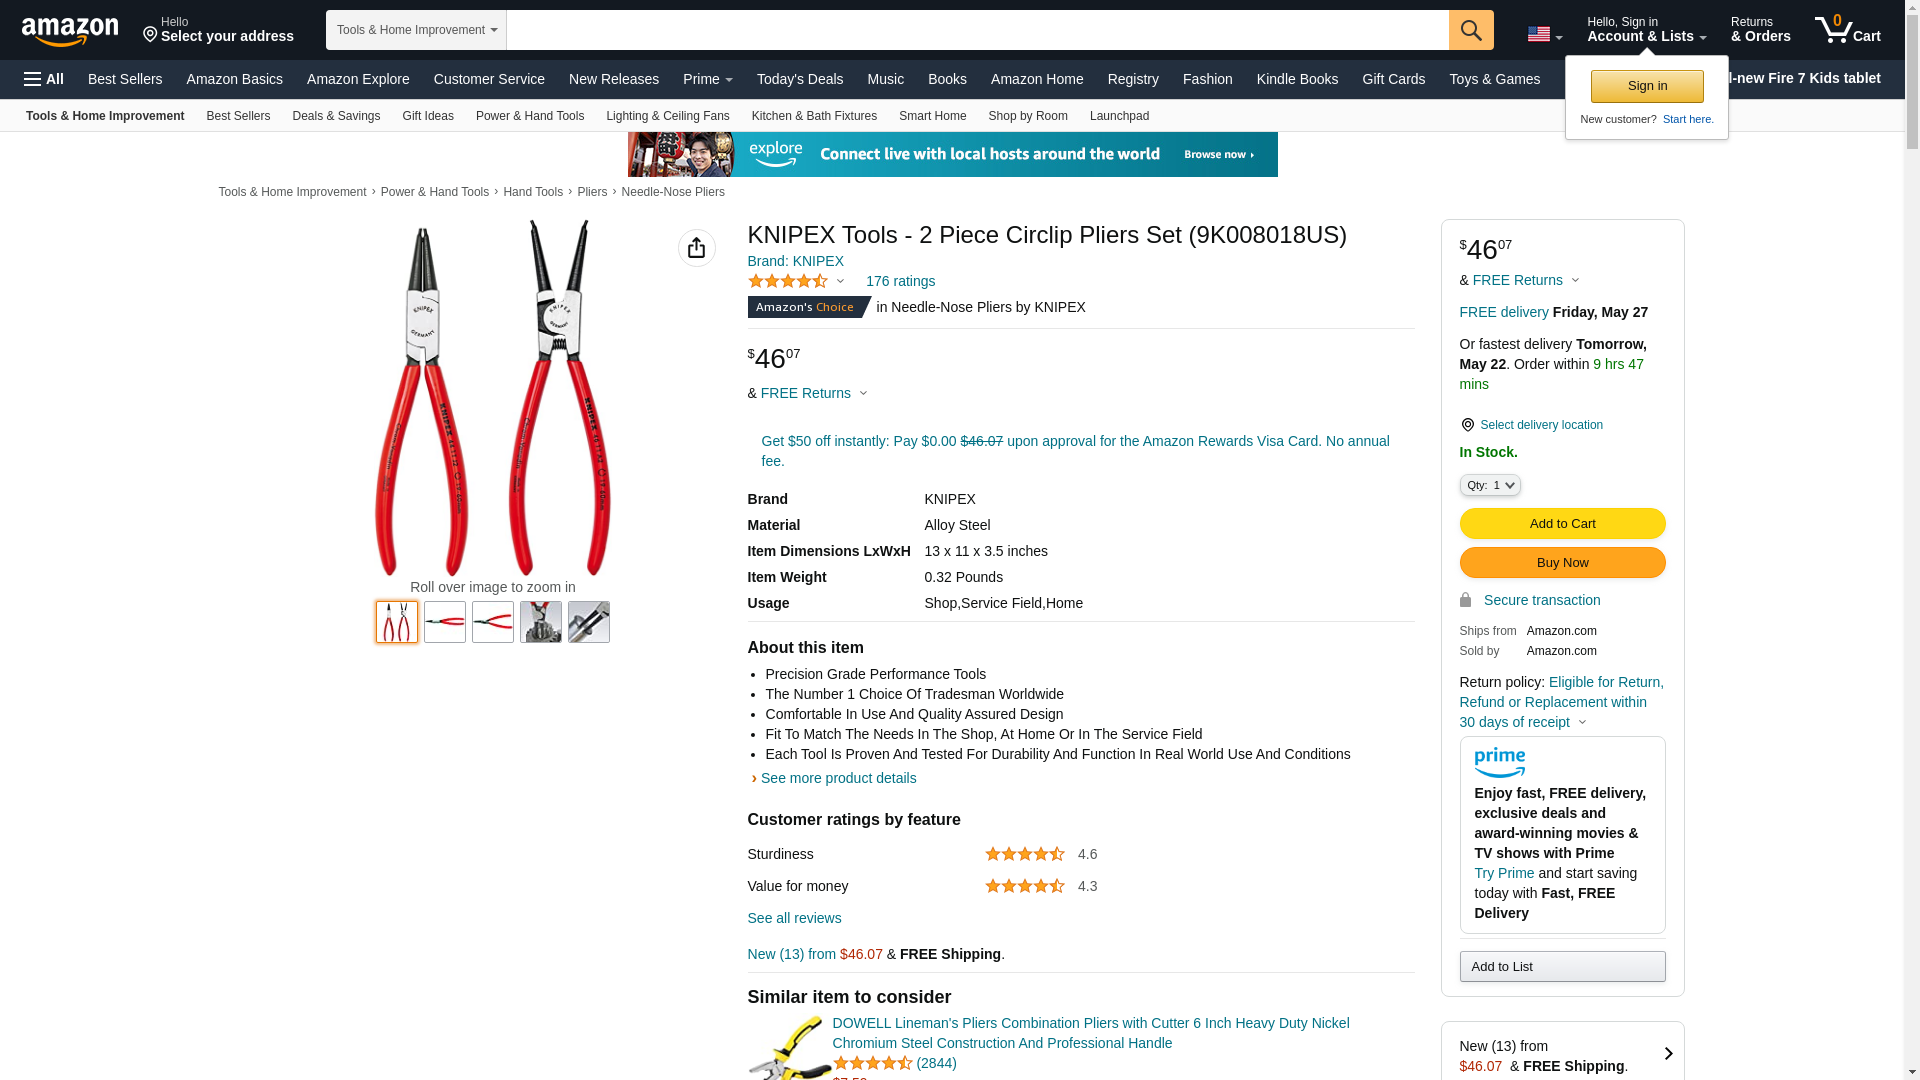Open the Qty quantity dropdown

pos(1490,485)
